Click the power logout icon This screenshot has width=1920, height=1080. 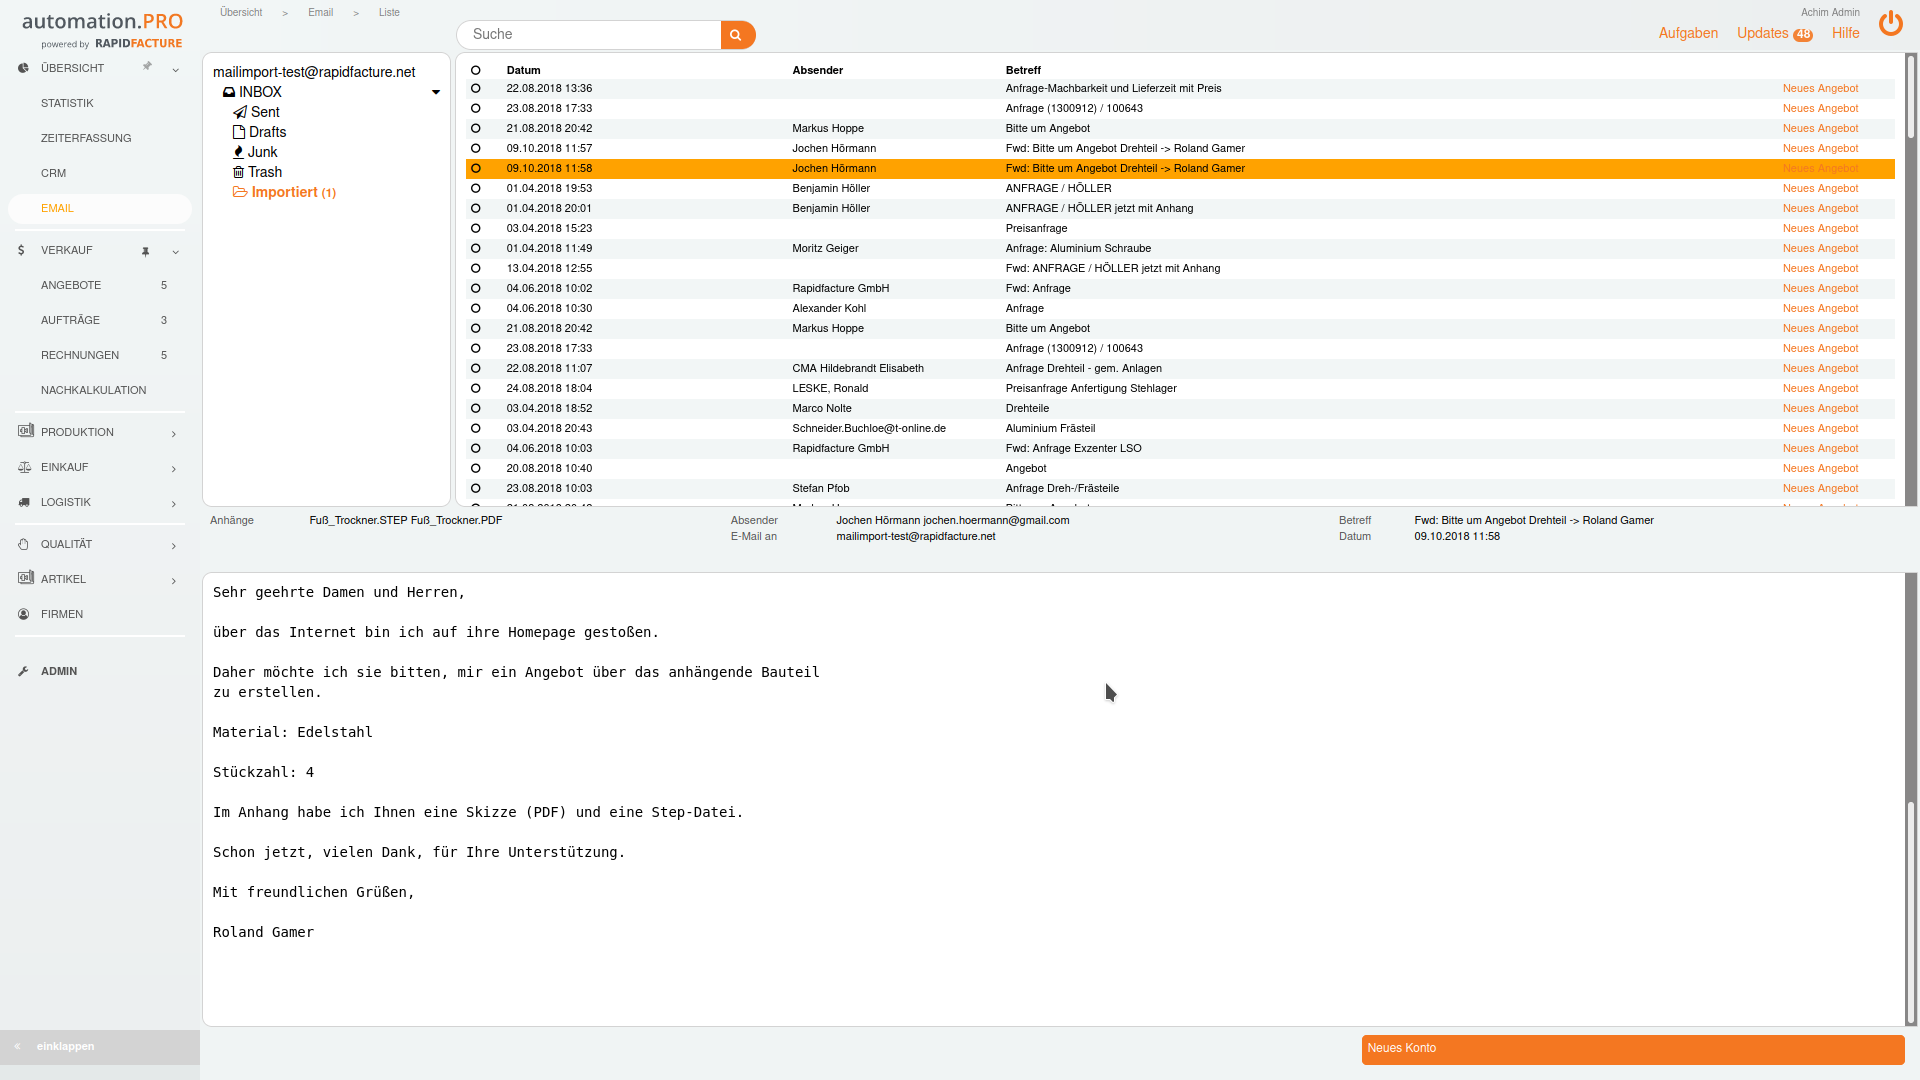[x=1890, y=23]
